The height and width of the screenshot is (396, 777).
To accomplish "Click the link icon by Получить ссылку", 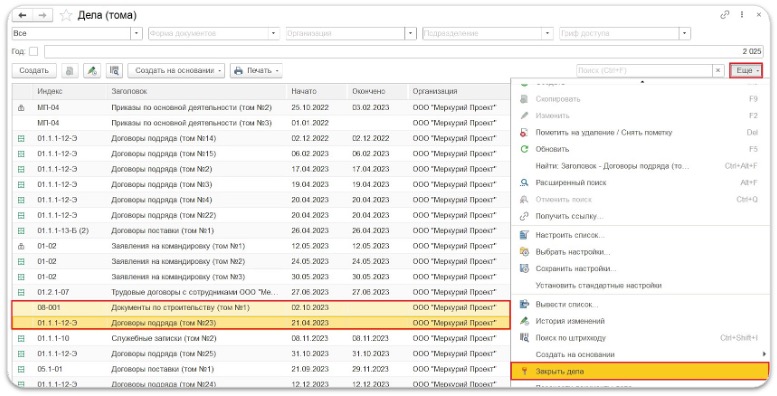I will pyautogui.click(x=524, y=217).
